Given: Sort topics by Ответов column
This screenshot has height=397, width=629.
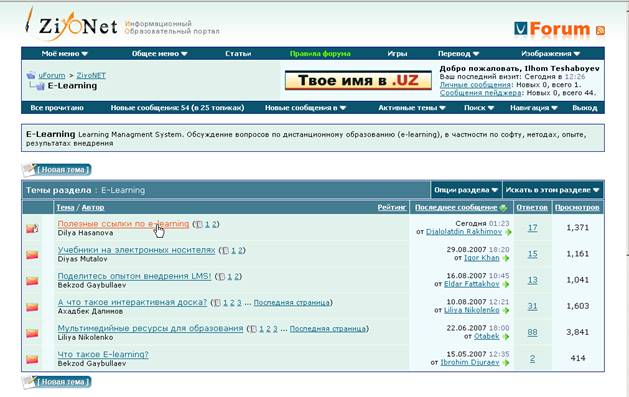Looking at the screenshot, I should (532, 208).
